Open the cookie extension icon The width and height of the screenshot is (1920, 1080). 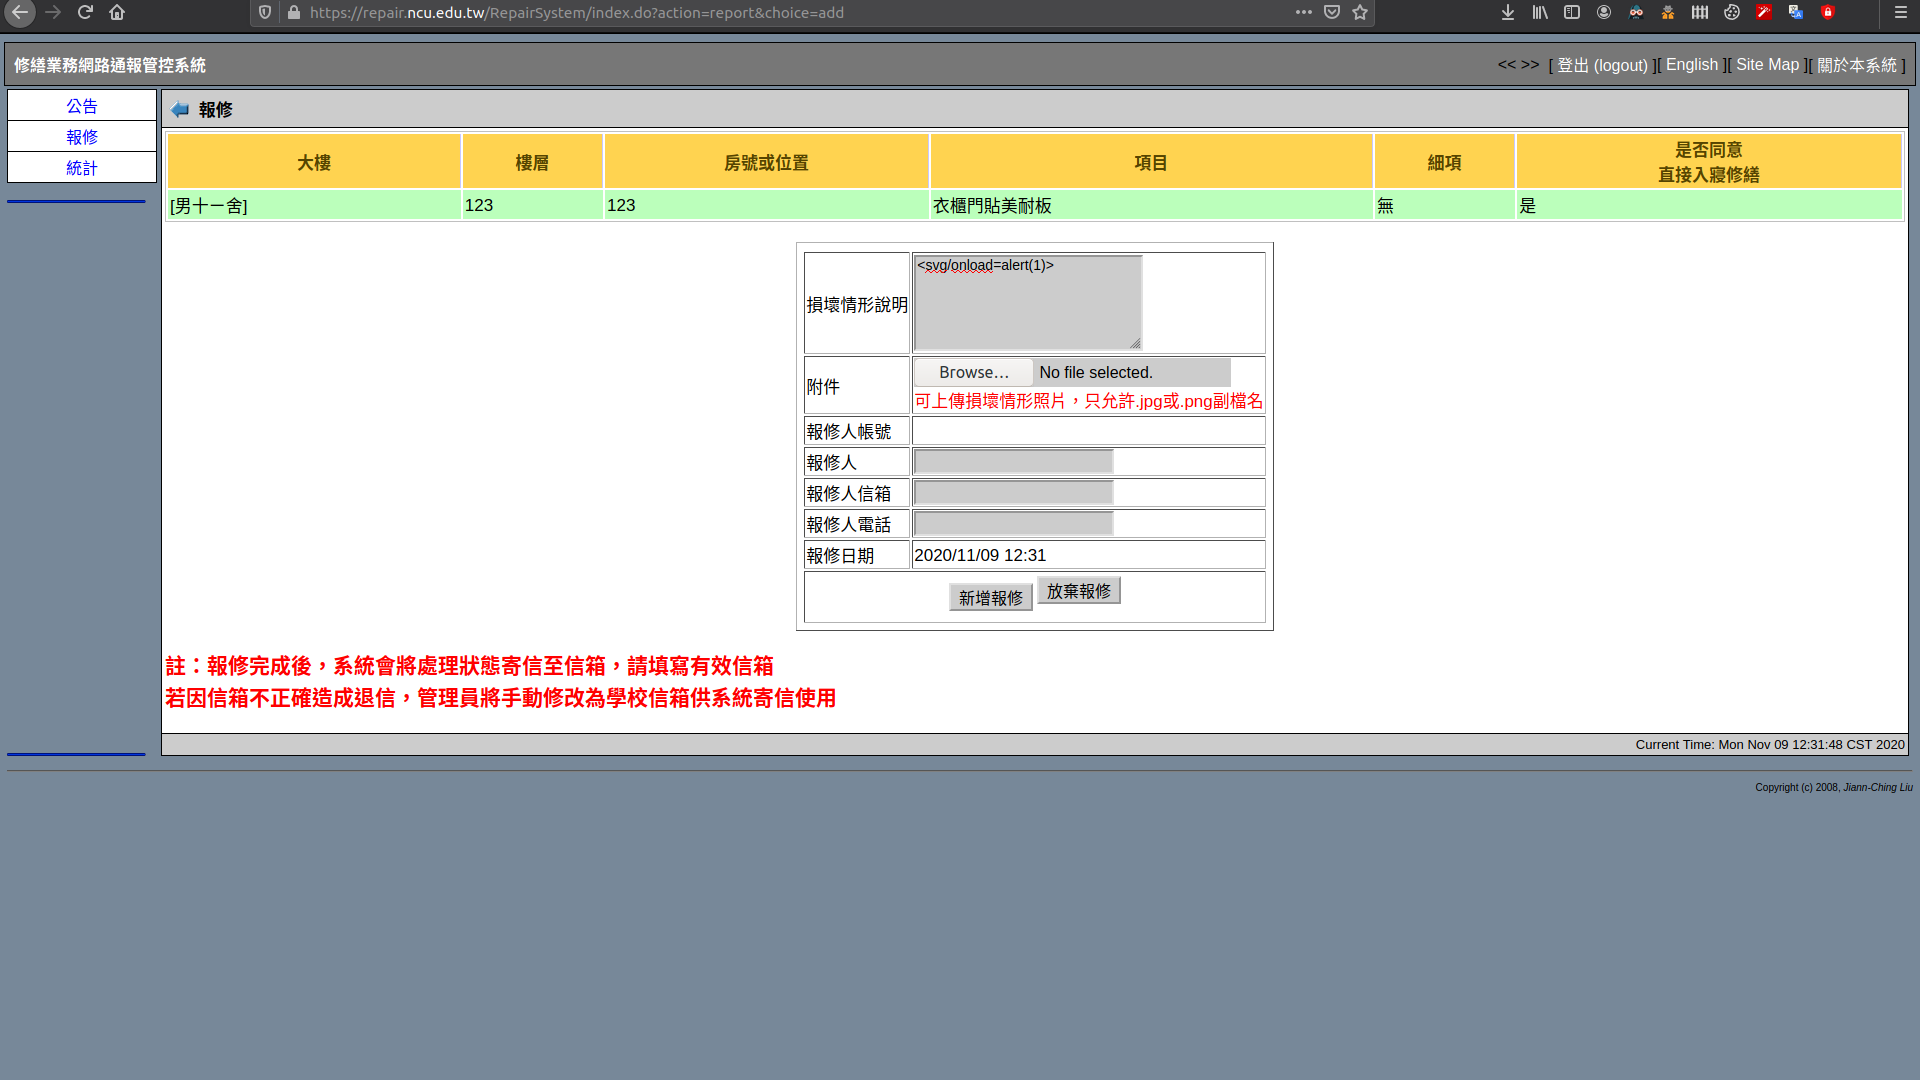click(1732, 12)
